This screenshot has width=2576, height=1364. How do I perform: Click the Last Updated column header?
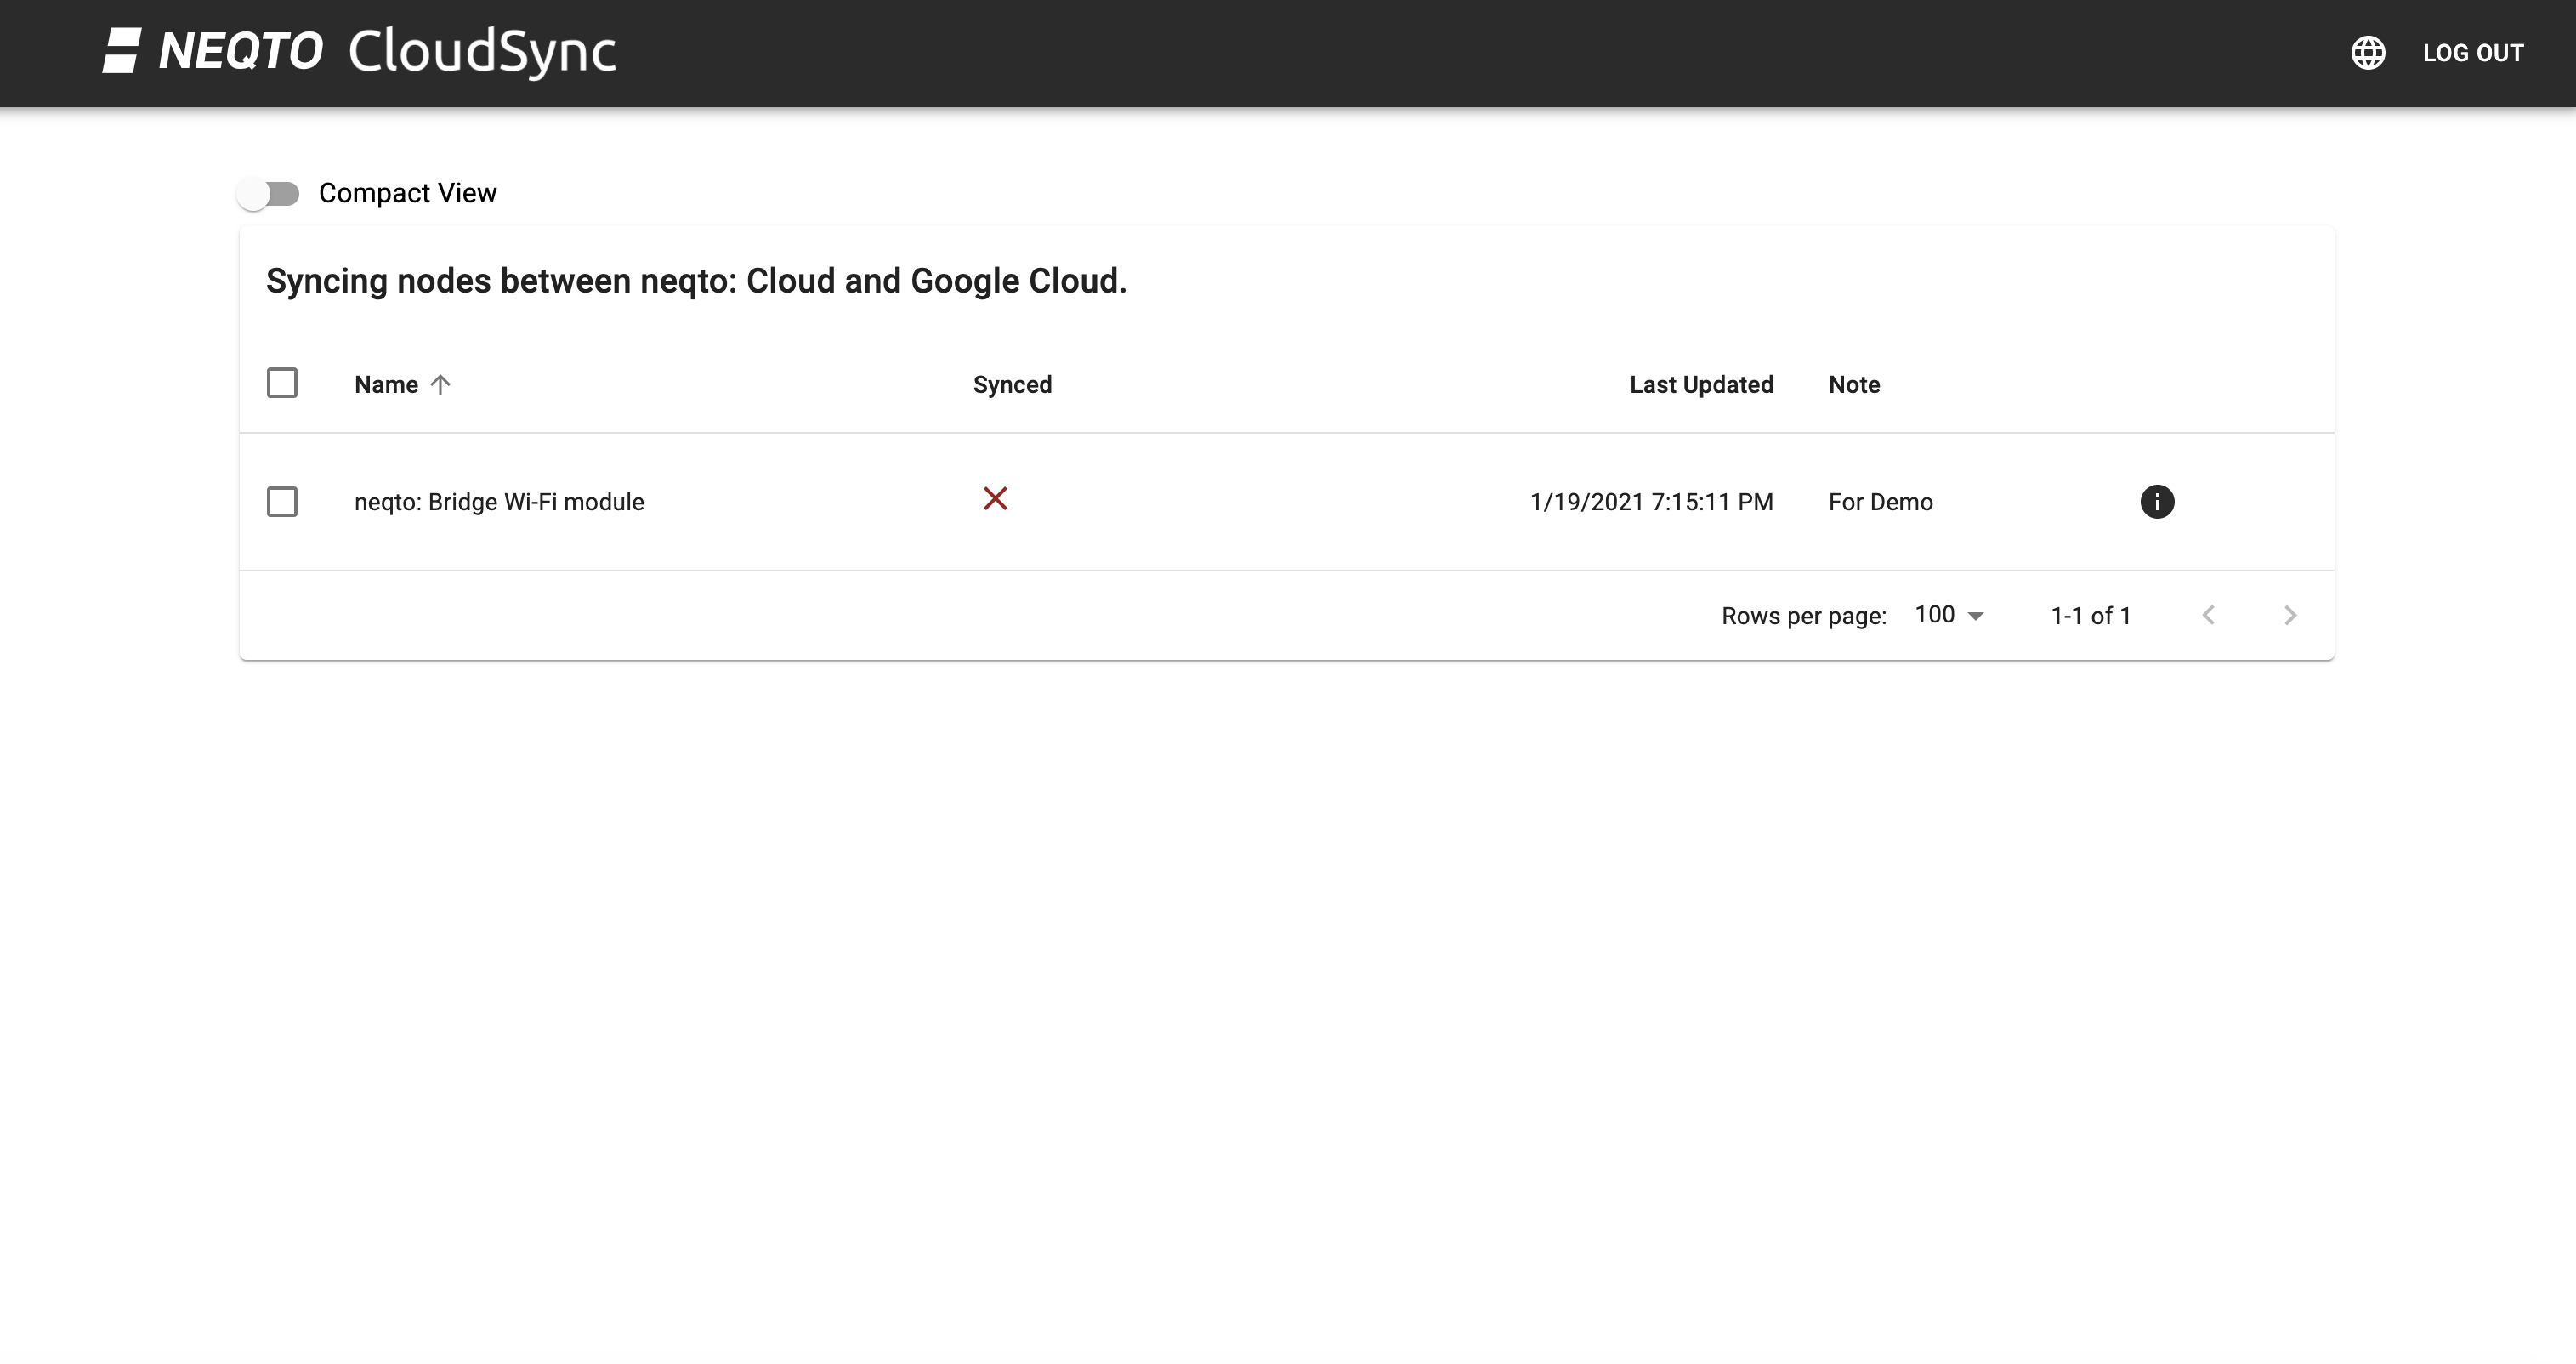click(1701, 385)
